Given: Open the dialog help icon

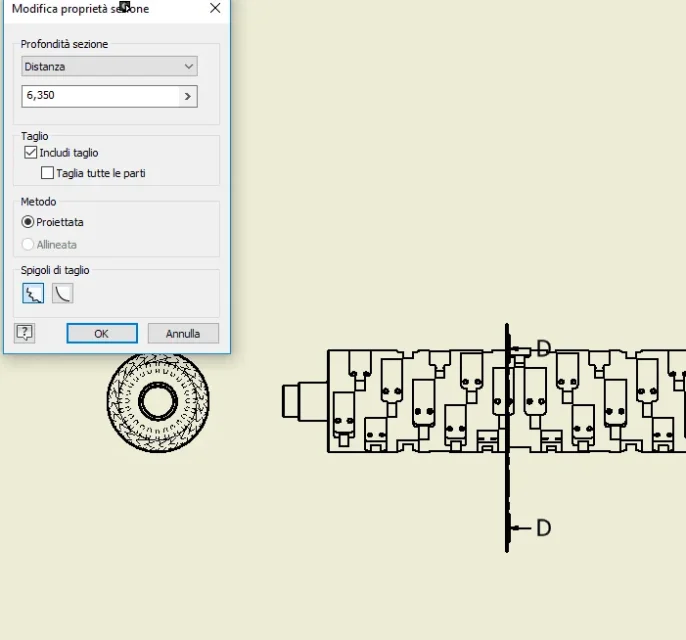Looking at the screenshot, I should (24, 333).
